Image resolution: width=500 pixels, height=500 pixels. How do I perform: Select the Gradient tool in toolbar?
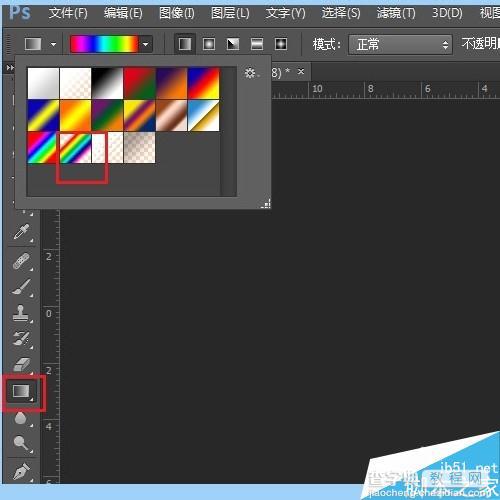click(22, 391)
